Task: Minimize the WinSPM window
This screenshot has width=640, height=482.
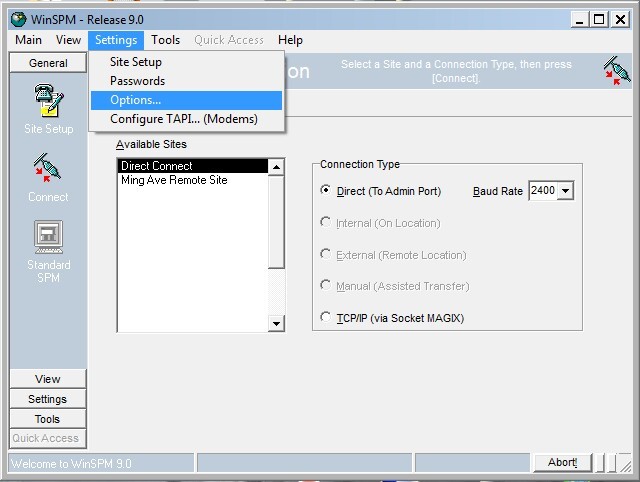Action: pos(579,20)
